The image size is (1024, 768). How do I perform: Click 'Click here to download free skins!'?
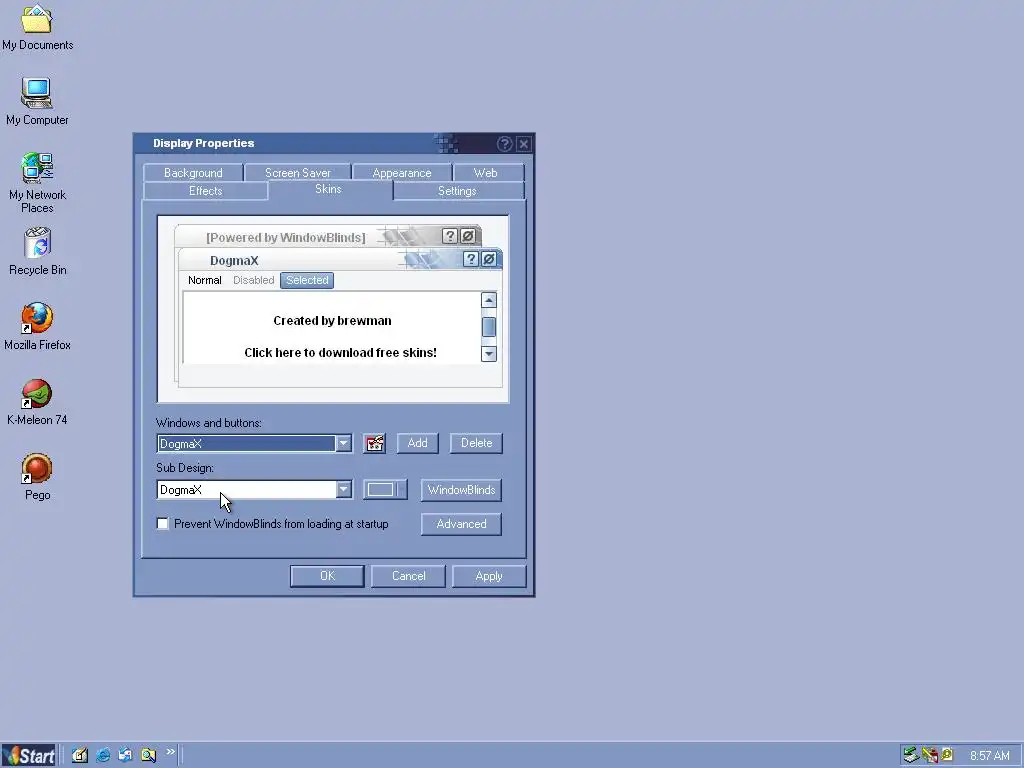340,353
